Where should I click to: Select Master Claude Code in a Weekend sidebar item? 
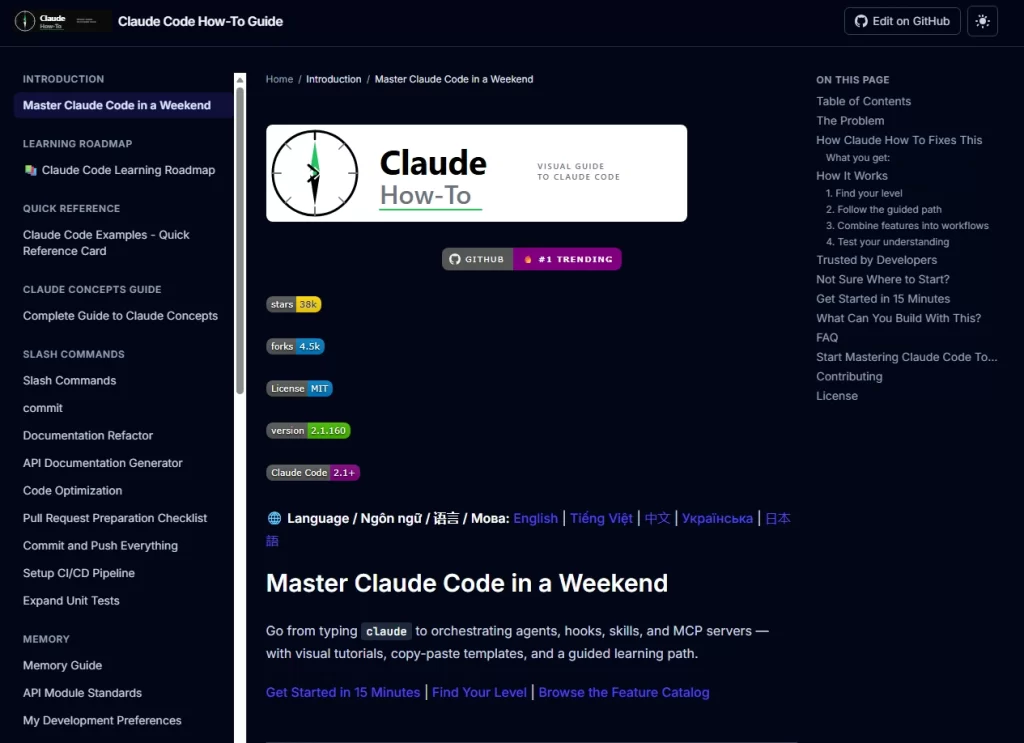pyautogui.click(x=123, y=105)
